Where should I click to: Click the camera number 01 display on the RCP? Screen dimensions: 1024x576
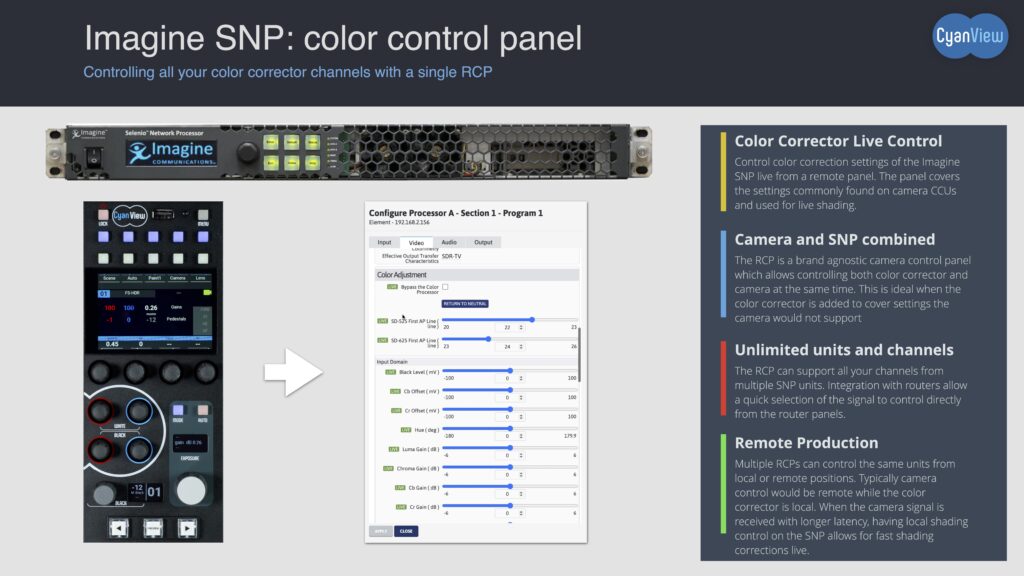pos(154,492)
